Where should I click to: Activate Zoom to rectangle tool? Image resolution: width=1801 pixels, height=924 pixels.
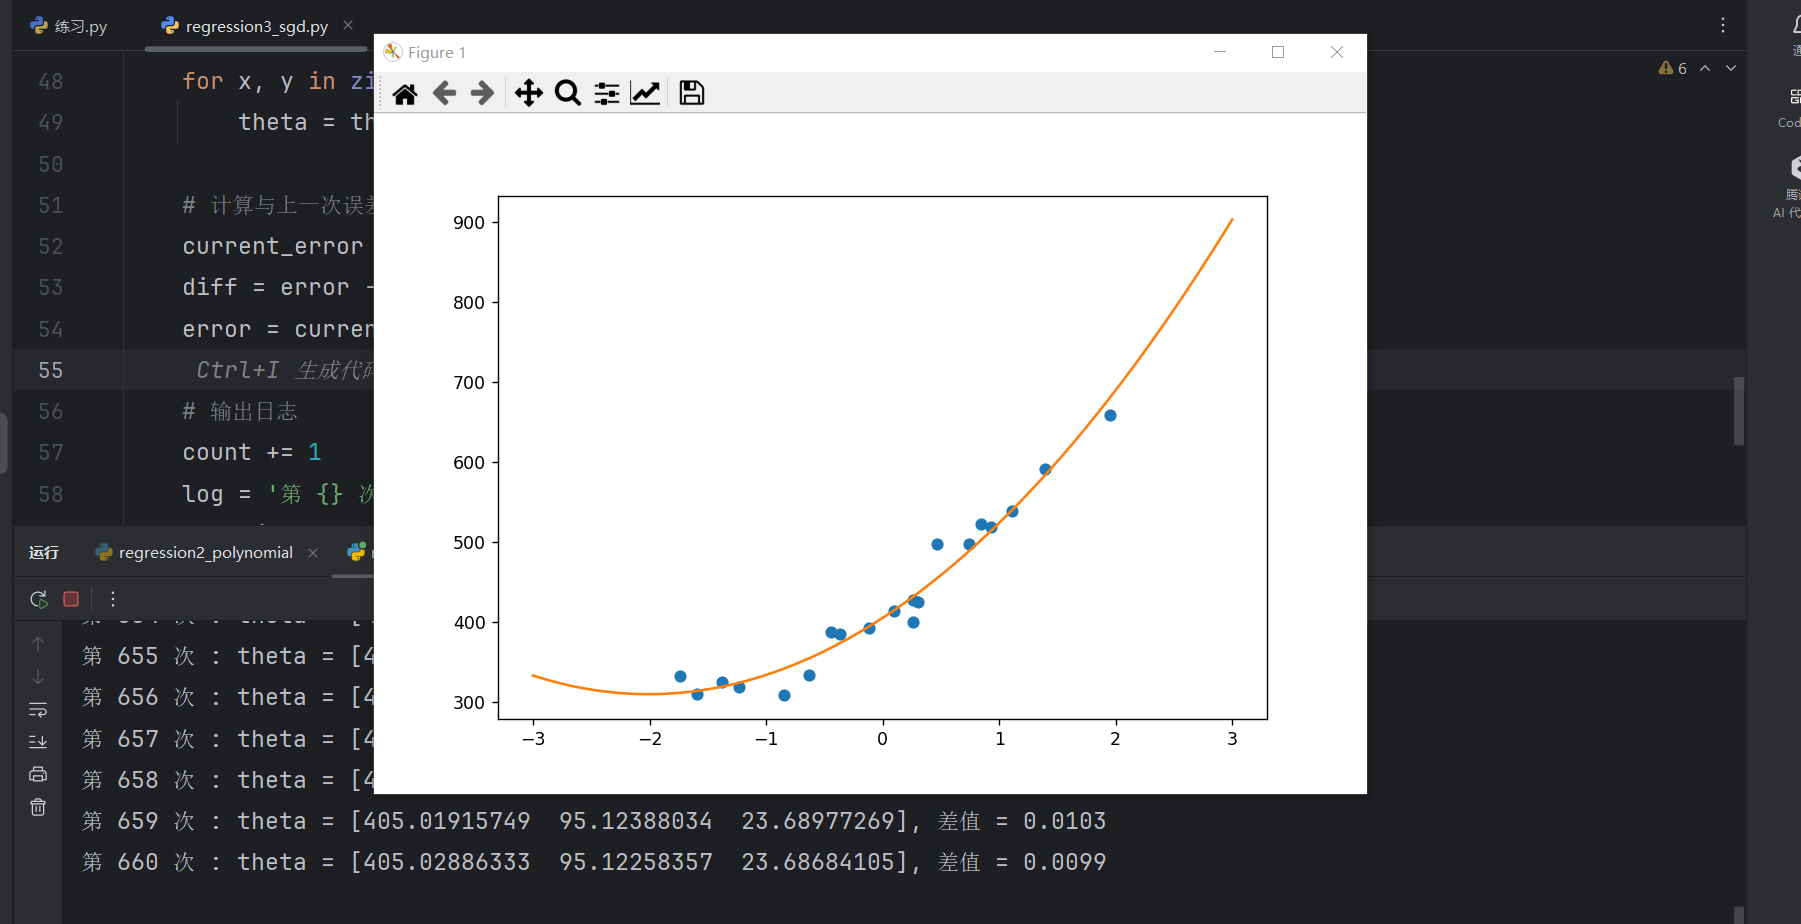[x=567, y=94]
